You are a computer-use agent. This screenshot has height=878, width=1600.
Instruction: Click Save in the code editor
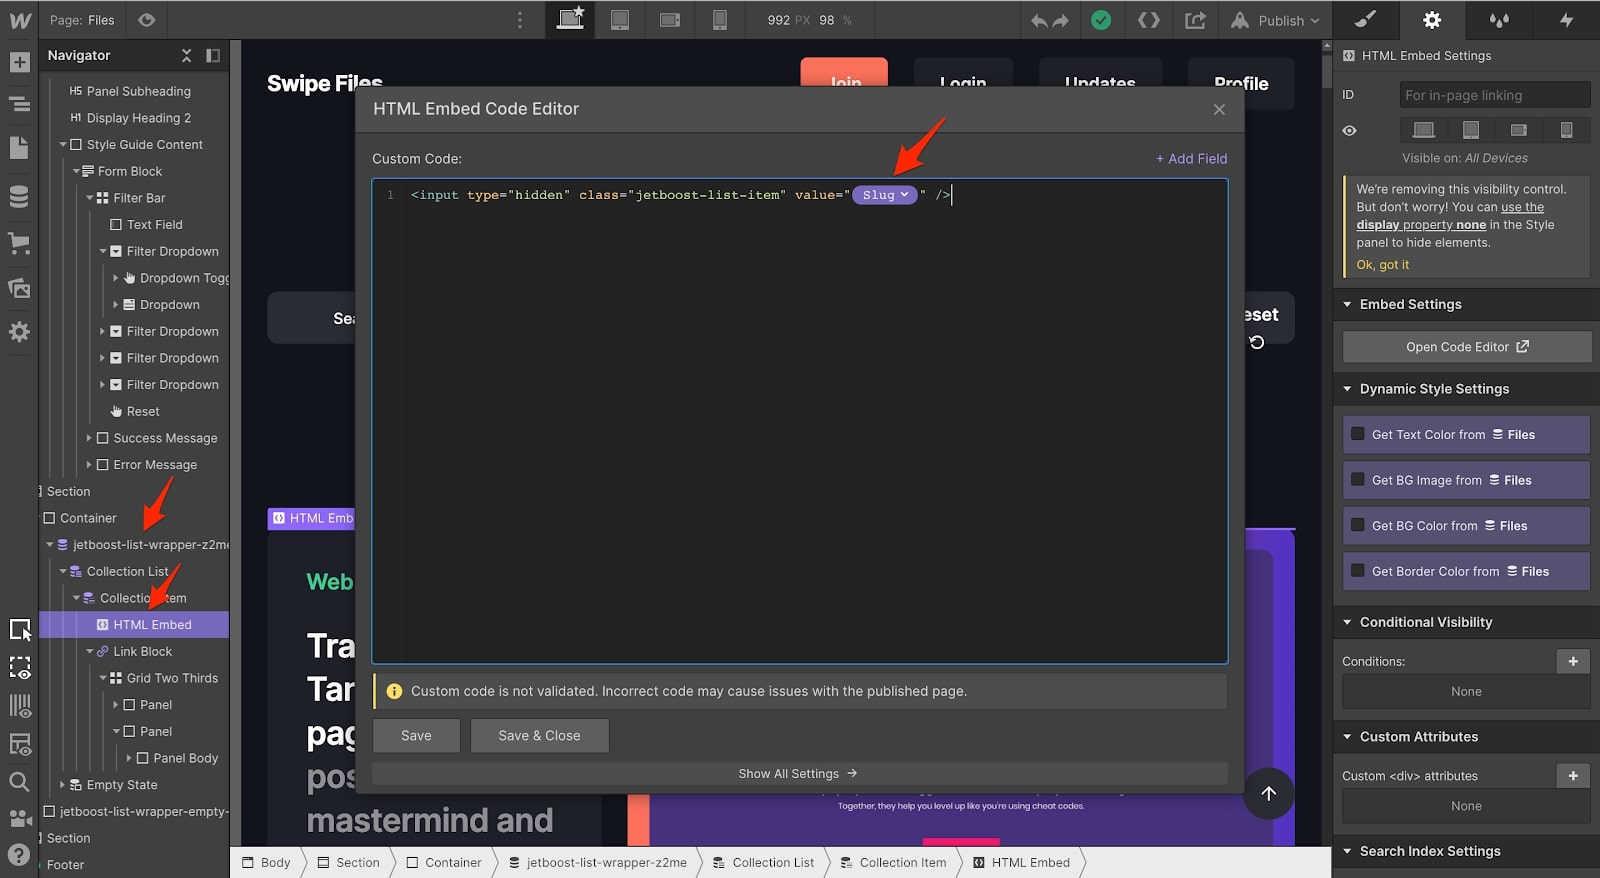[416, 735]
